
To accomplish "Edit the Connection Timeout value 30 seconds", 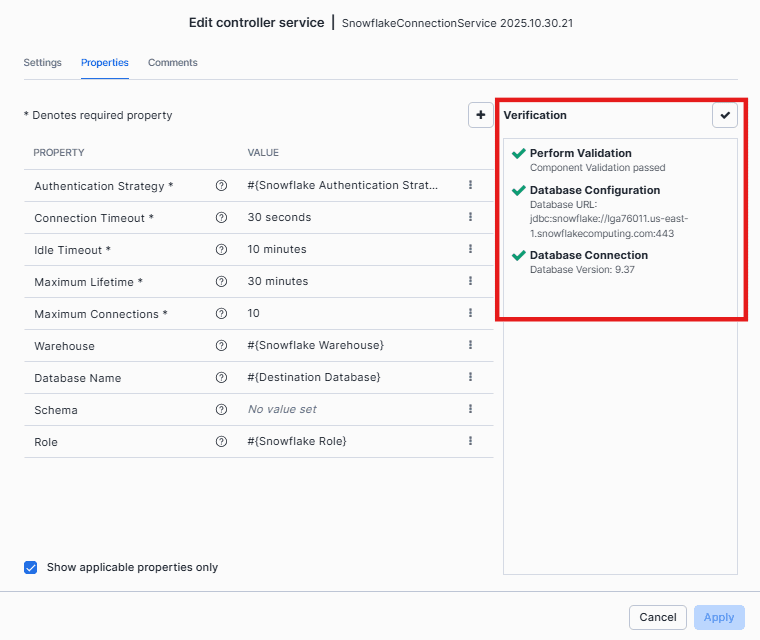I will 279,218.
